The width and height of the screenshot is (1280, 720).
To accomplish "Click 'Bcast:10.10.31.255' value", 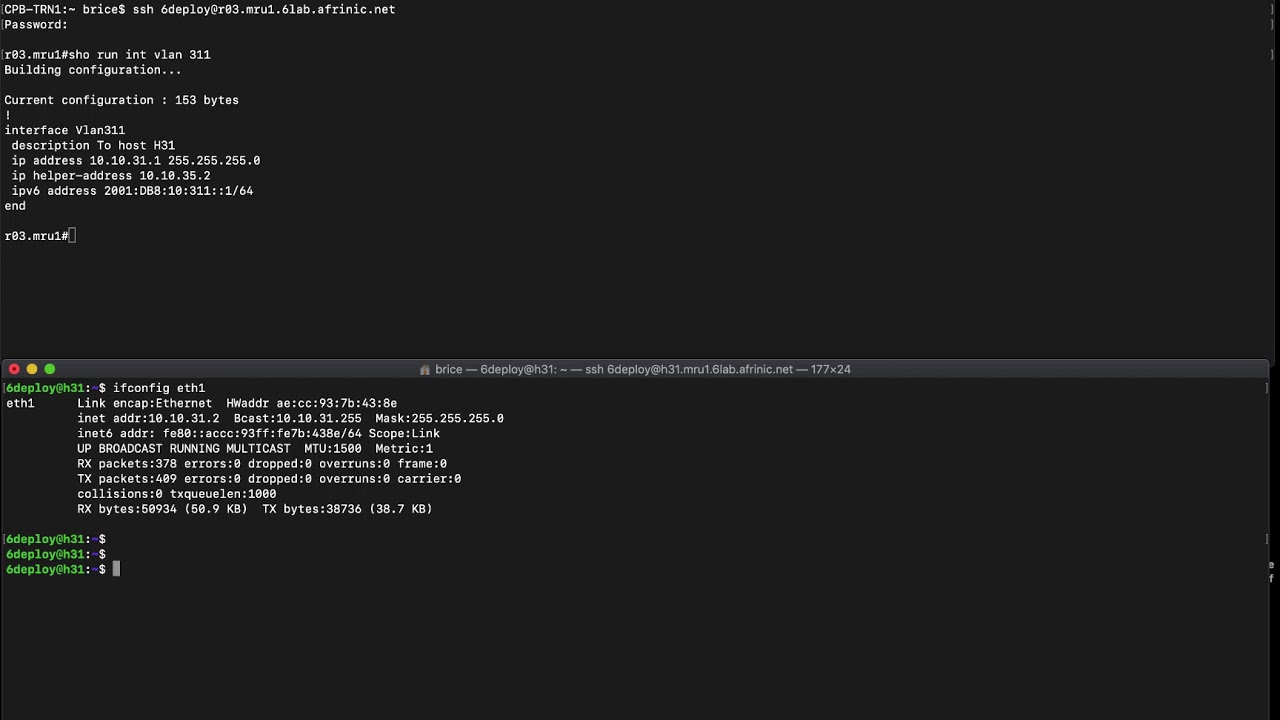I will click(x=298, y=418).
